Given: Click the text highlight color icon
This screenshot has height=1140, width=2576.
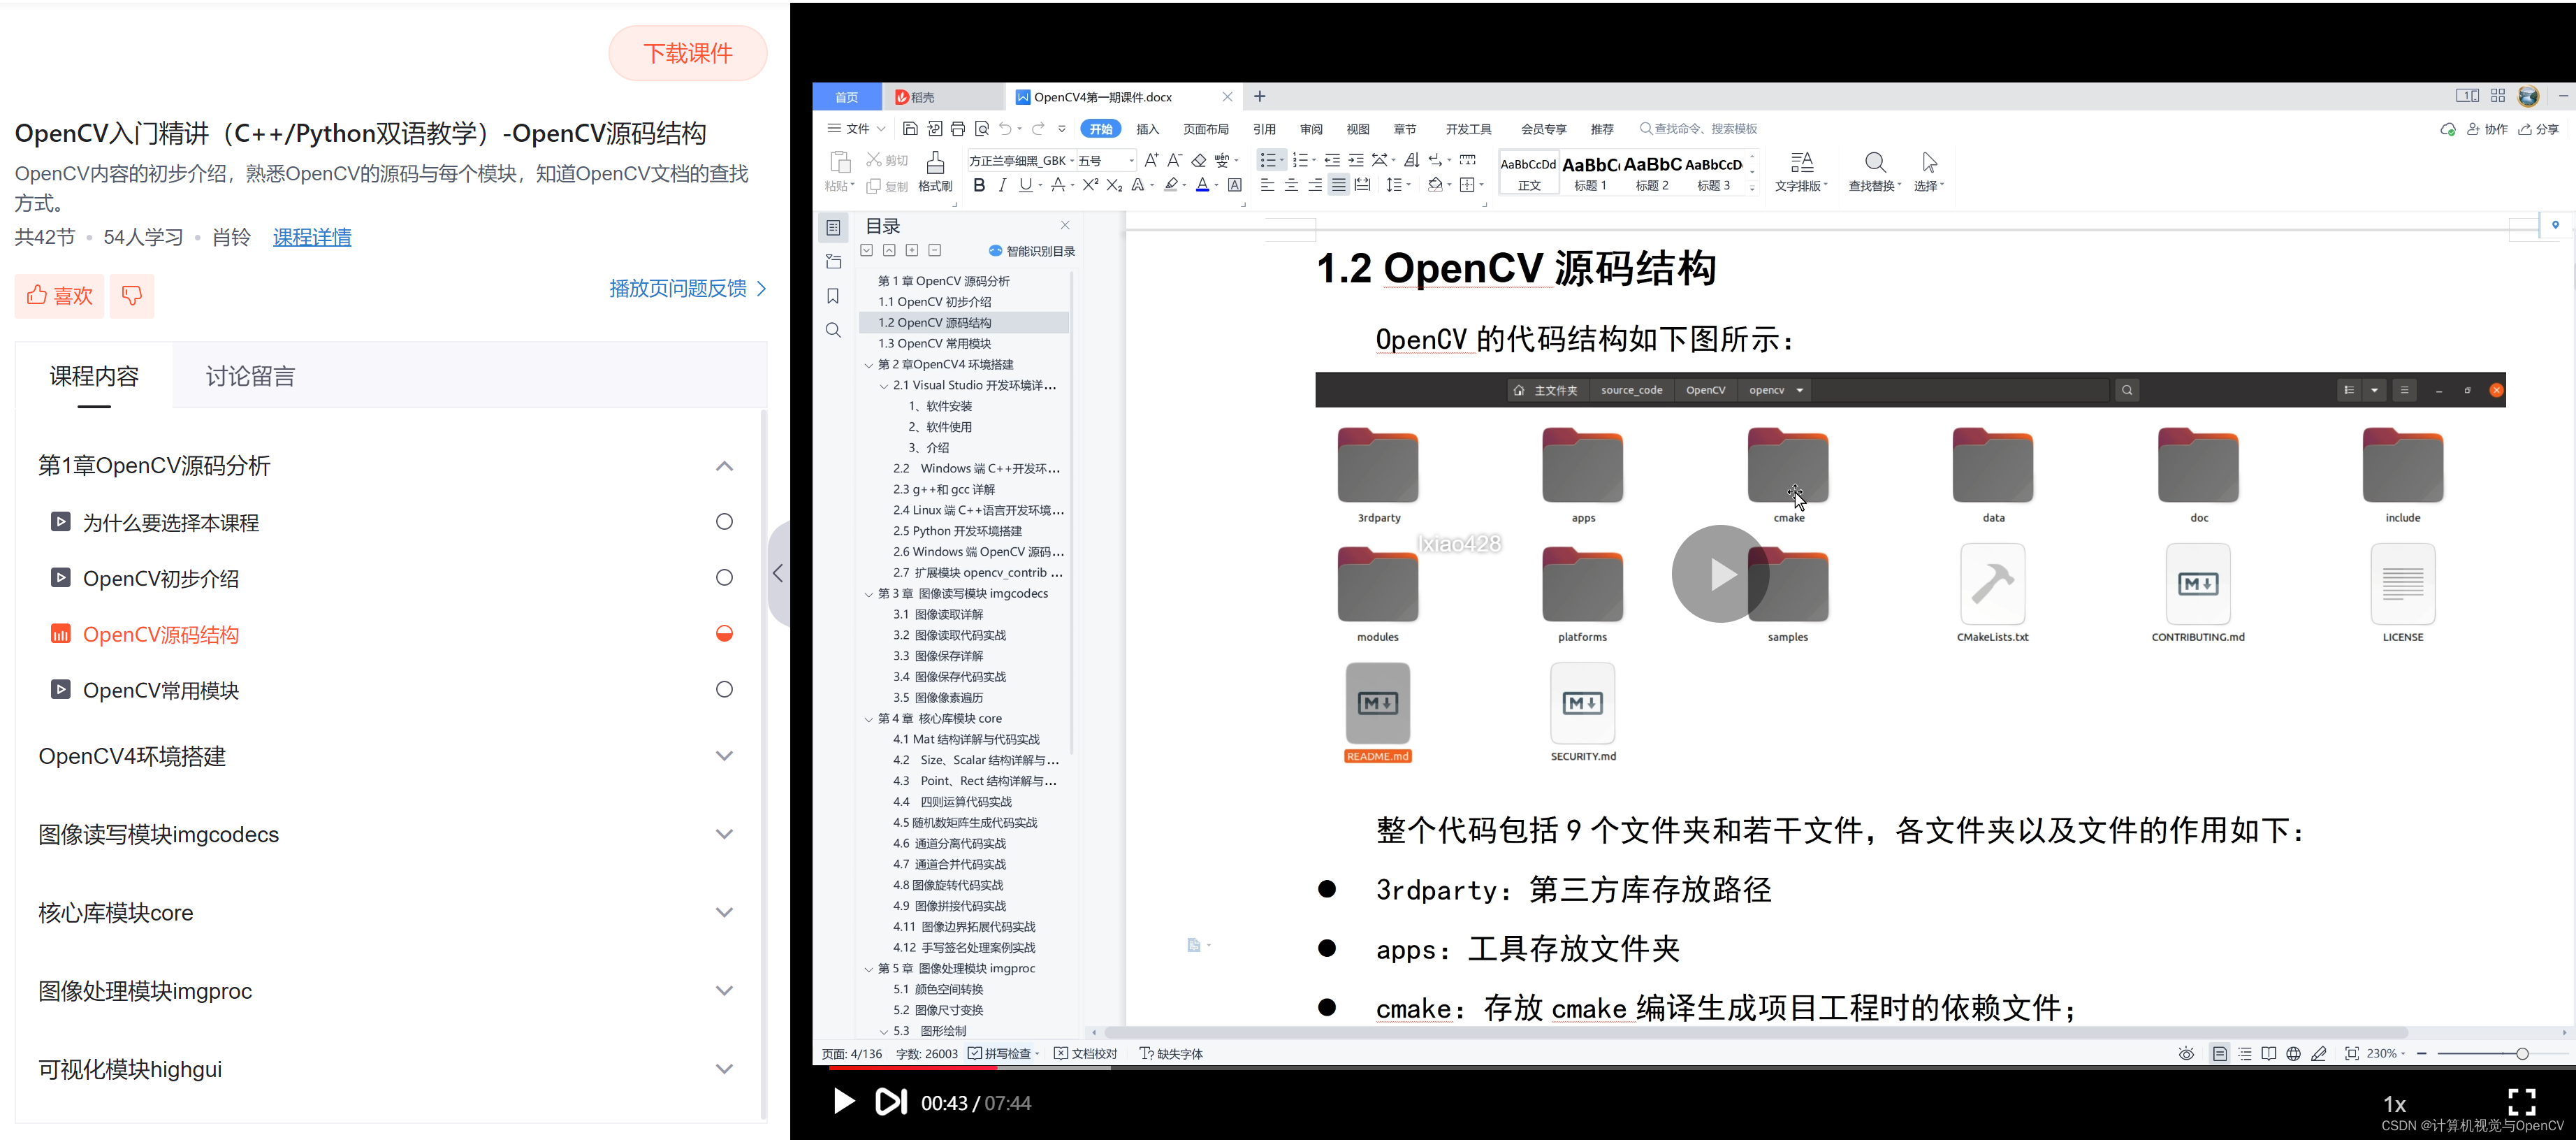Looking at the screenshot, I should (x=1171, y=185).
